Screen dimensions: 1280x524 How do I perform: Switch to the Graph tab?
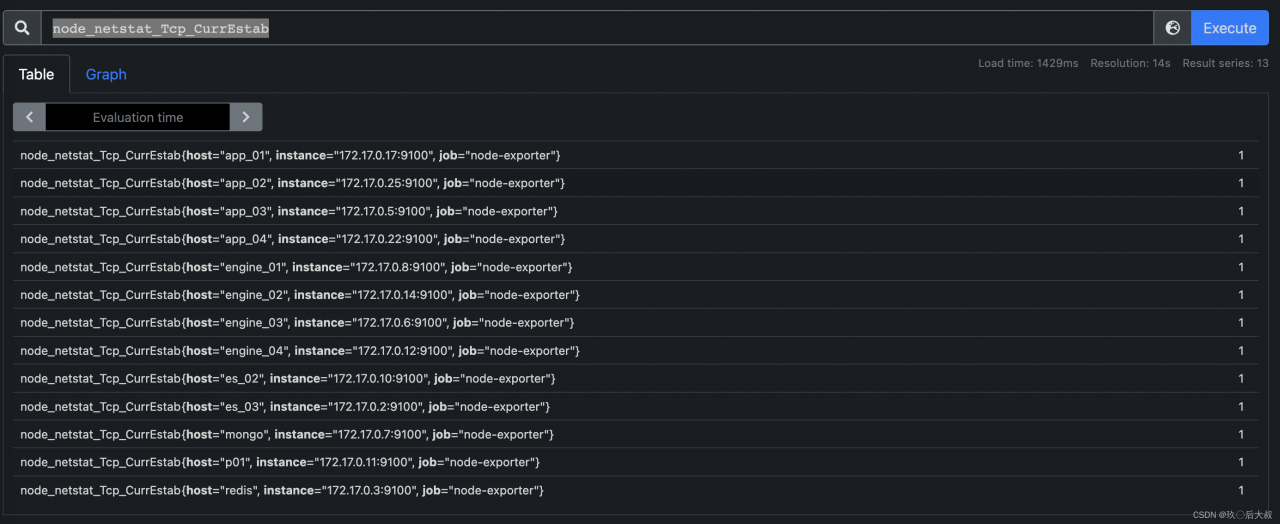point(106,74)
